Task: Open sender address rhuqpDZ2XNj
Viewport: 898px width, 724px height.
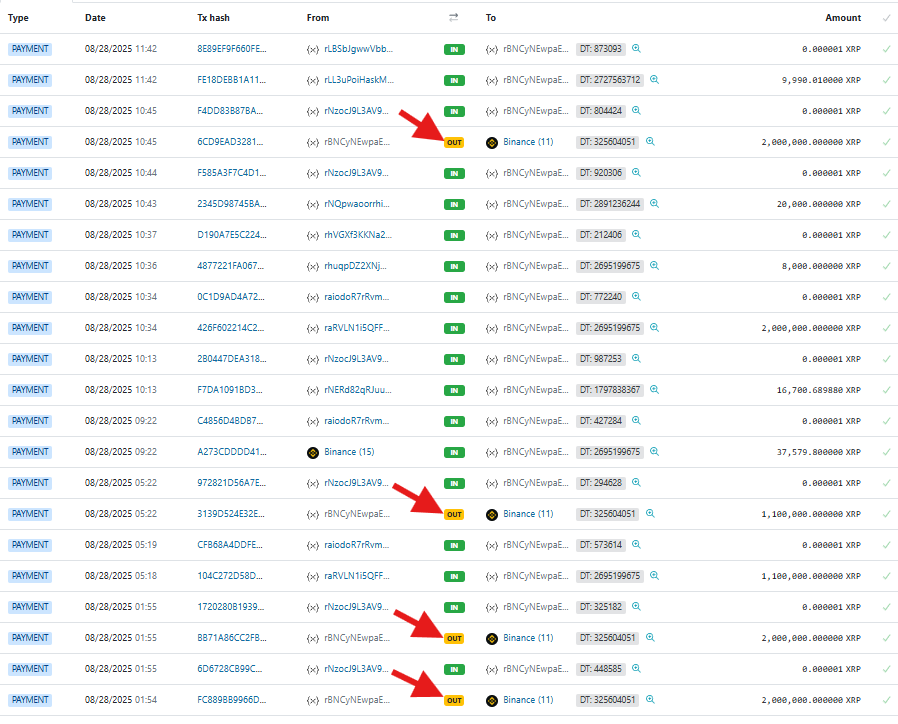Action: click(x=355, y=265)
